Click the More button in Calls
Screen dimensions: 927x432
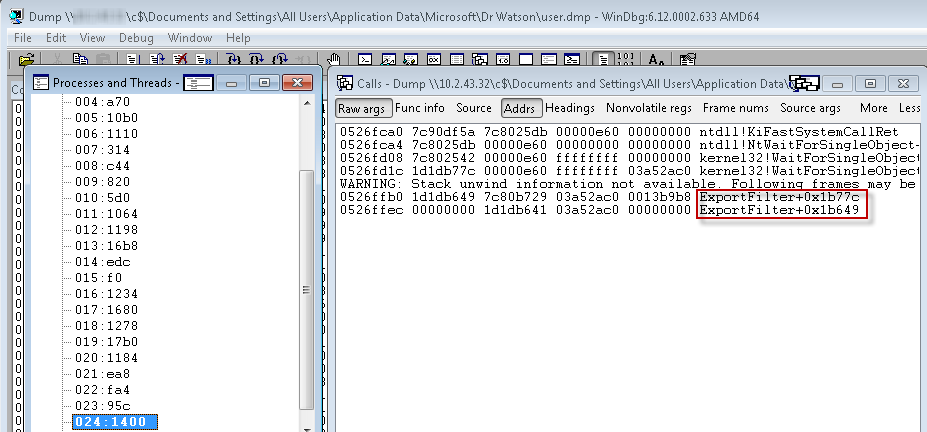click(873, 108)
